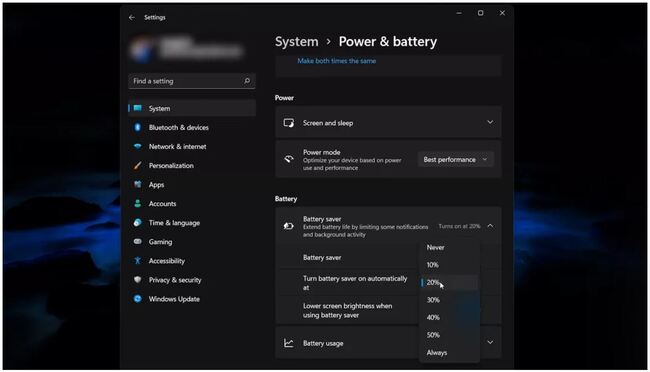Select Windows Update in sidebar

[192, 299]
